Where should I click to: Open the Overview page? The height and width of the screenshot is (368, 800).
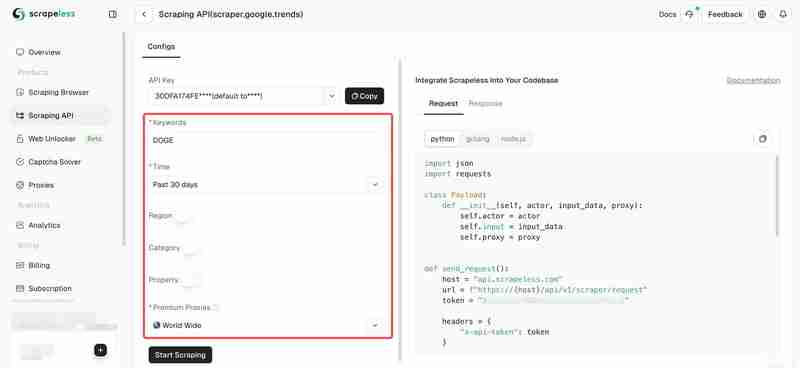[44, 52]
